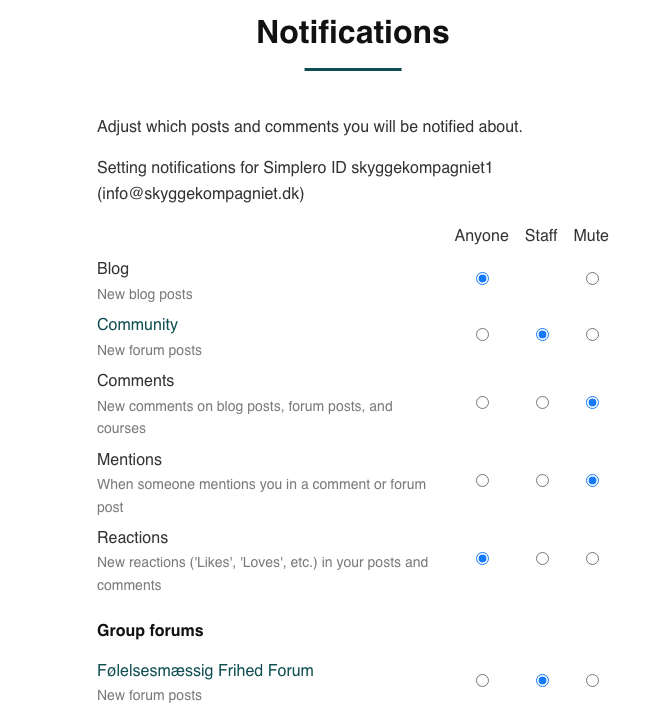659x718 pixels.
Task: Choose Staff for Reactions notifications
Action: (x=542, y=559)
